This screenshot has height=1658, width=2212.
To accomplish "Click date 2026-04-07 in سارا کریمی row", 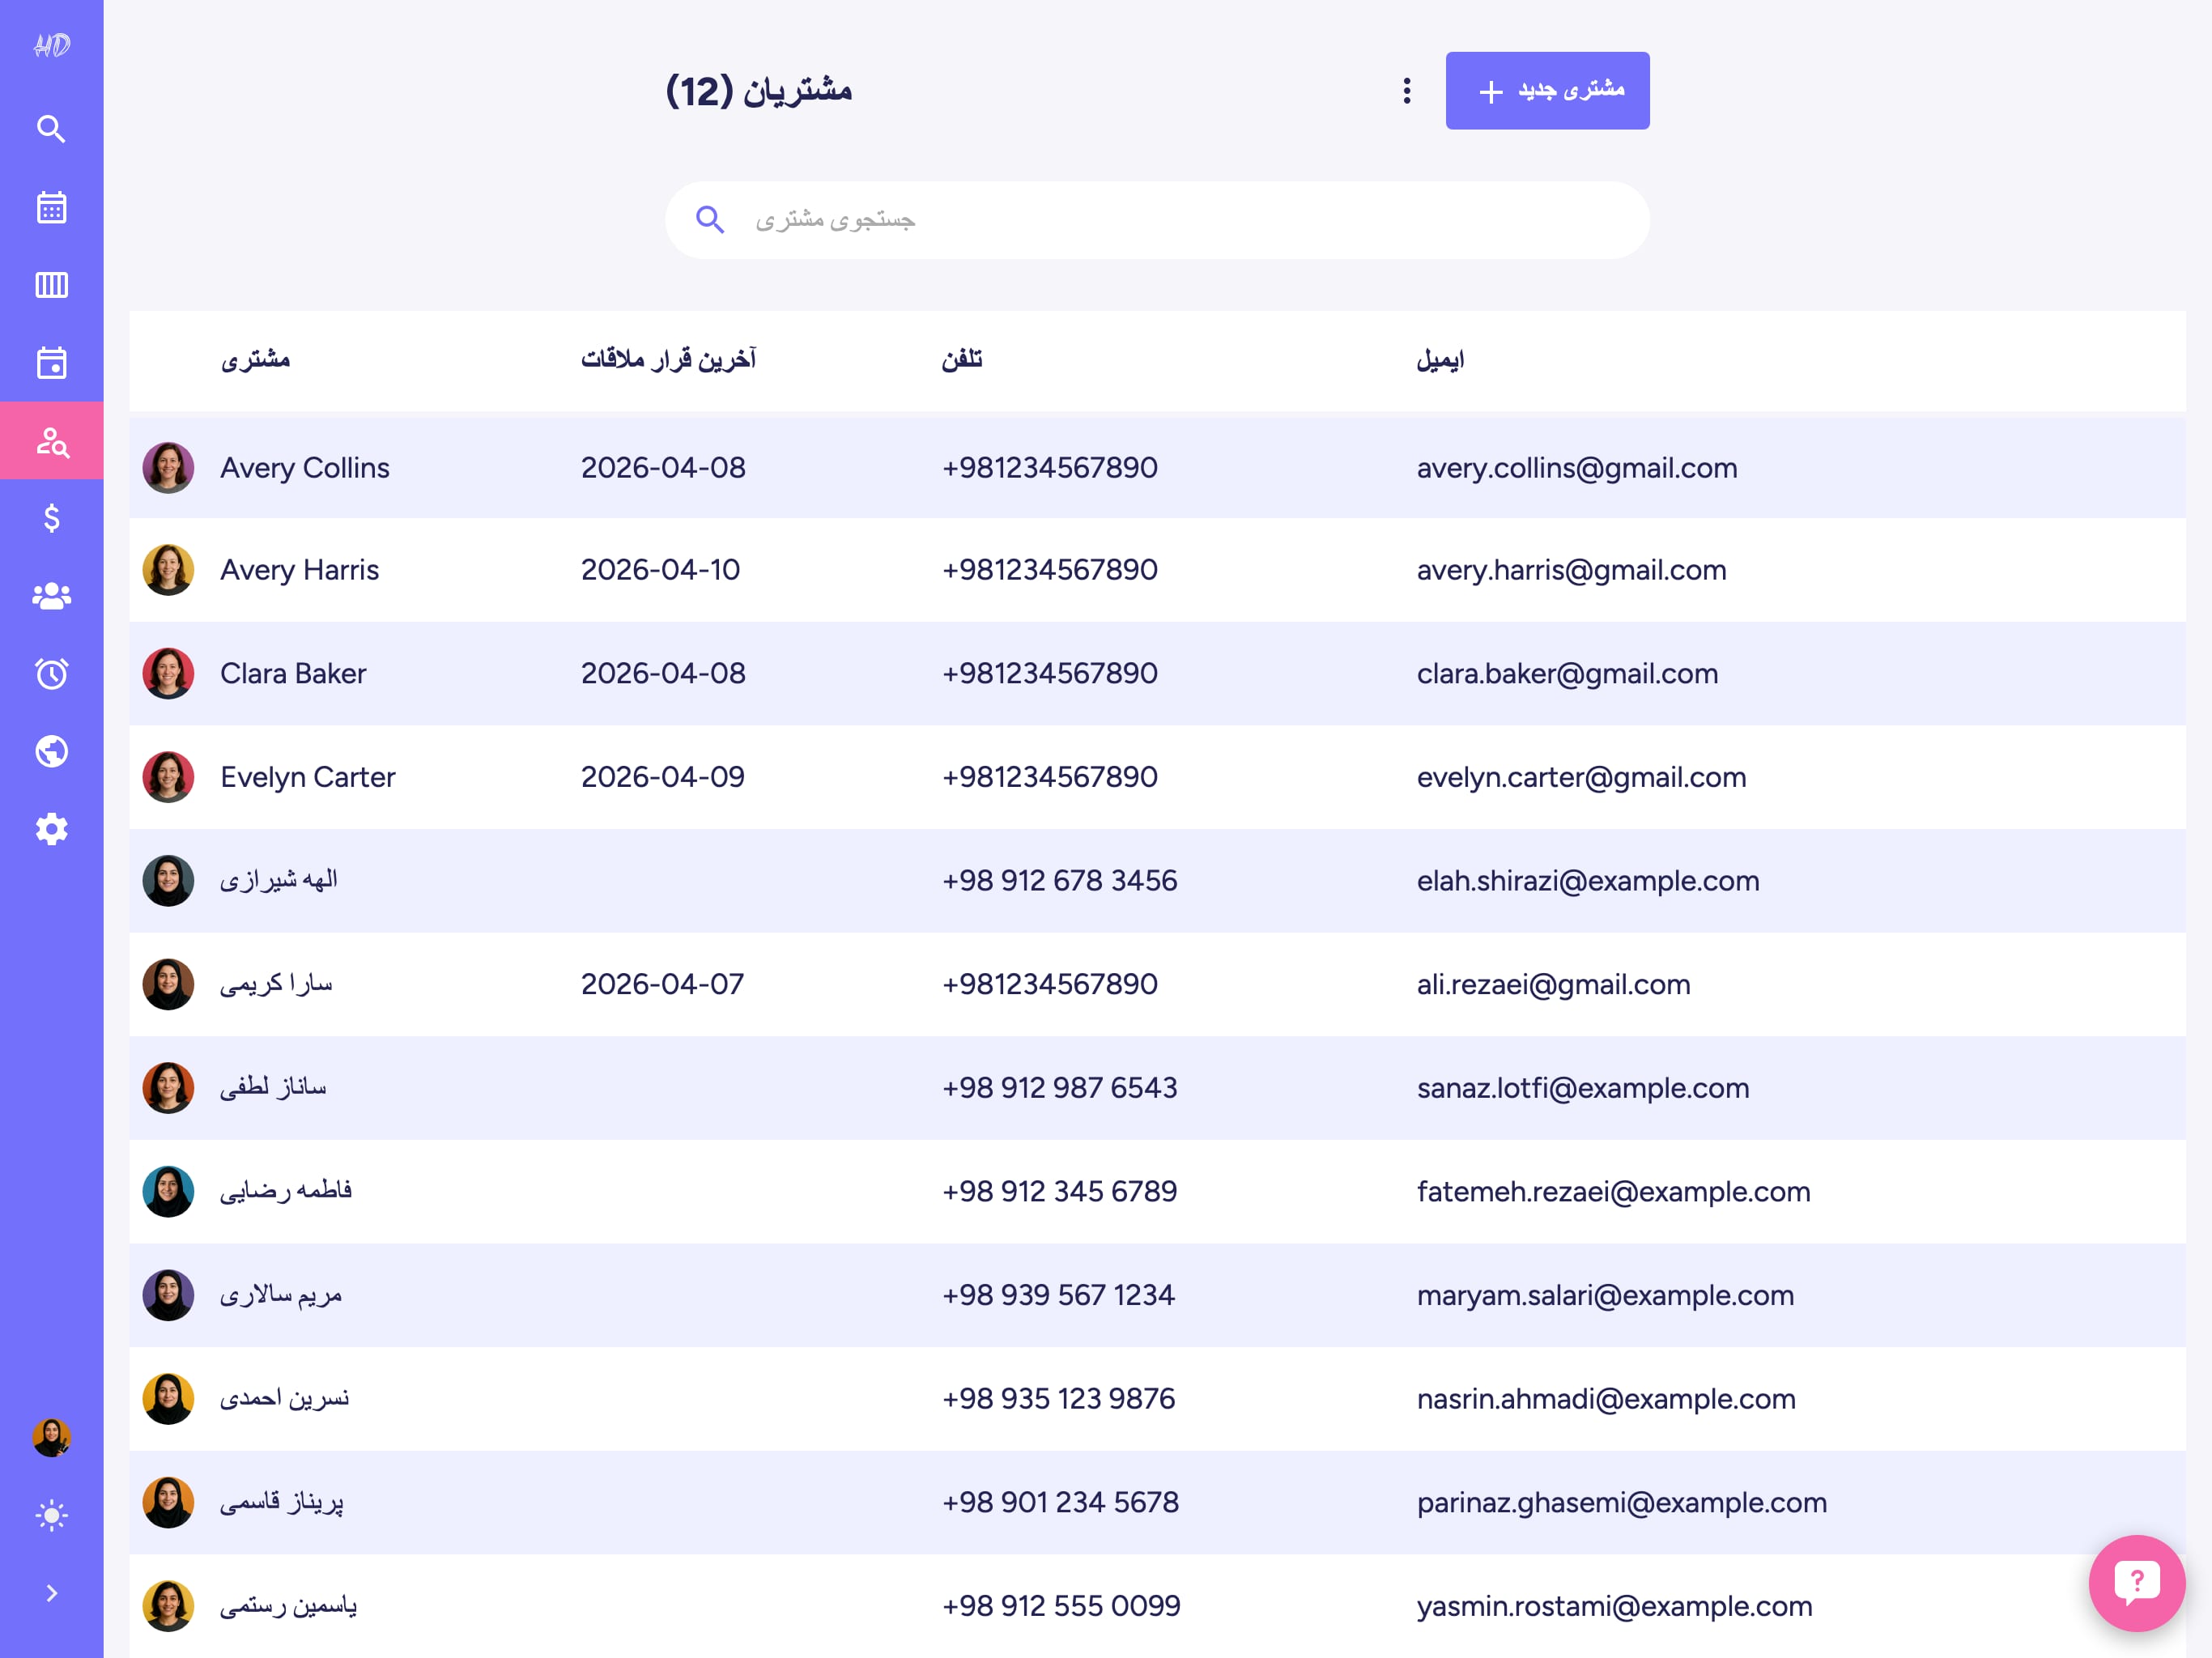I will point(663,984).
